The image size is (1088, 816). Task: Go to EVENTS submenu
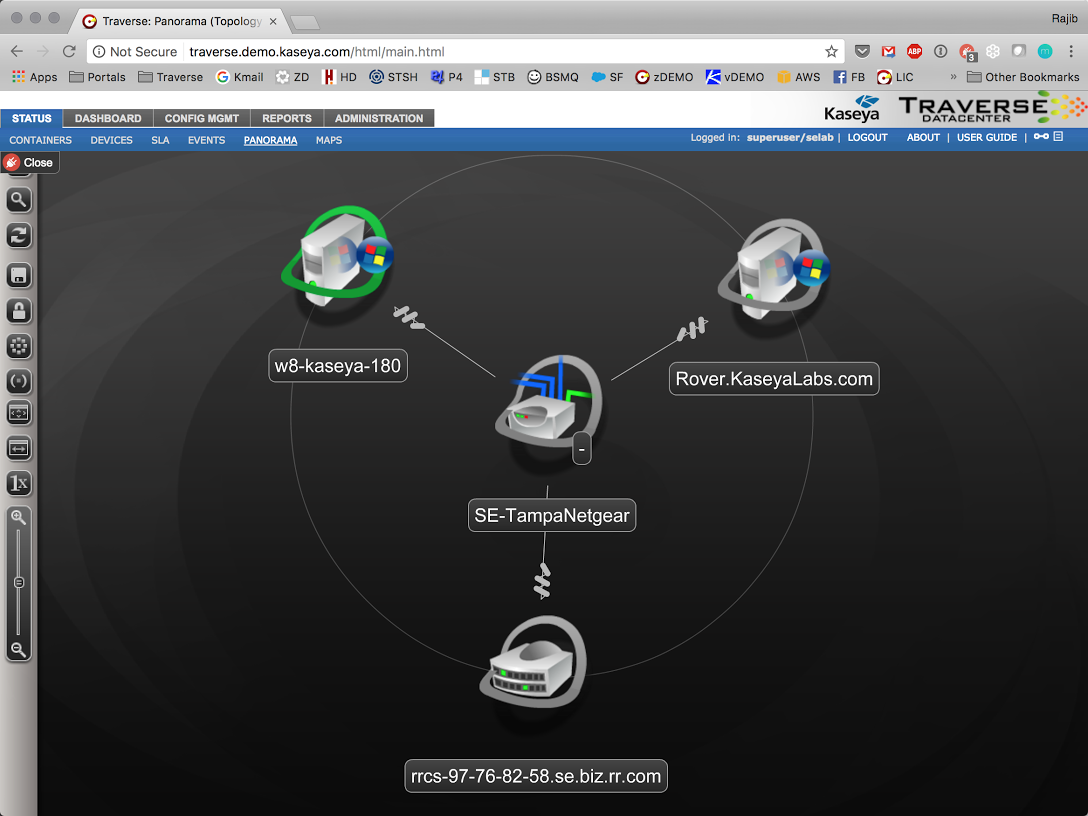click(206, 140)
